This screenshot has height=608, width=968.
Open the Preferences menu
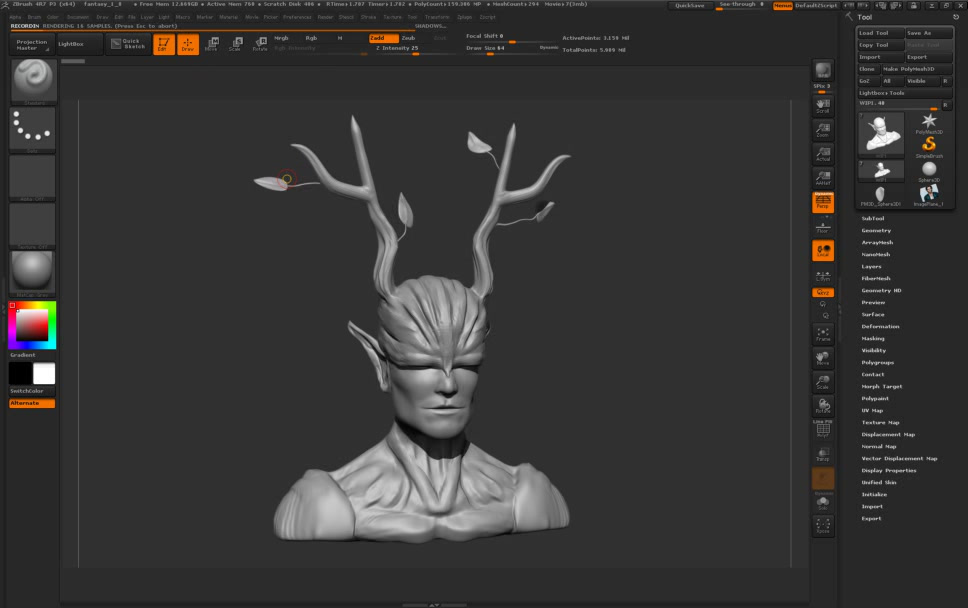pos(297,17)
